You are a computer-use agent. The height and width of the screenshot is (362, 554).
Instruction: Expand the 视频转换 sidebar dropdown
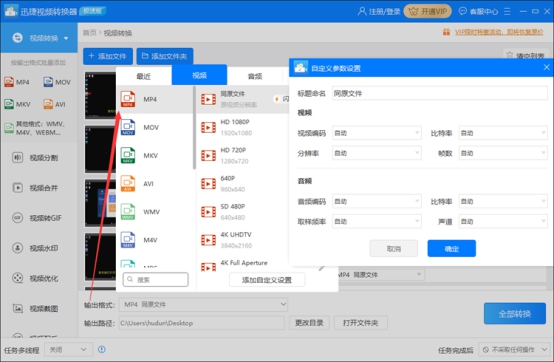(66, 38)
